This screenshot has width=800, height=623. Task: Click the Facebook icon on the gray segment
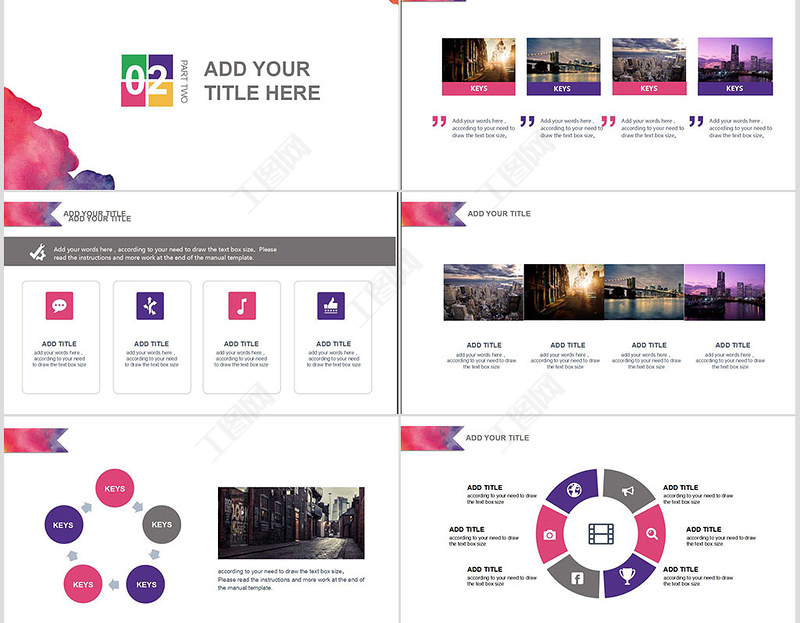coord(577,578)
